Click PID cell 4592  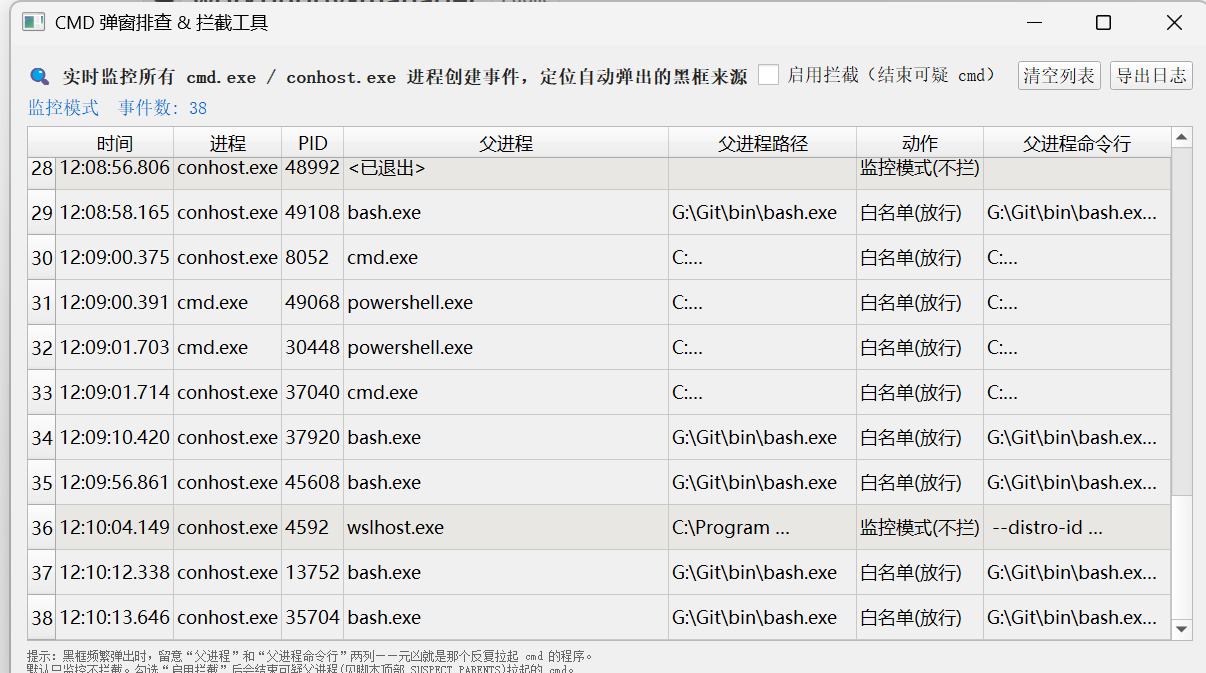(313, 527)
